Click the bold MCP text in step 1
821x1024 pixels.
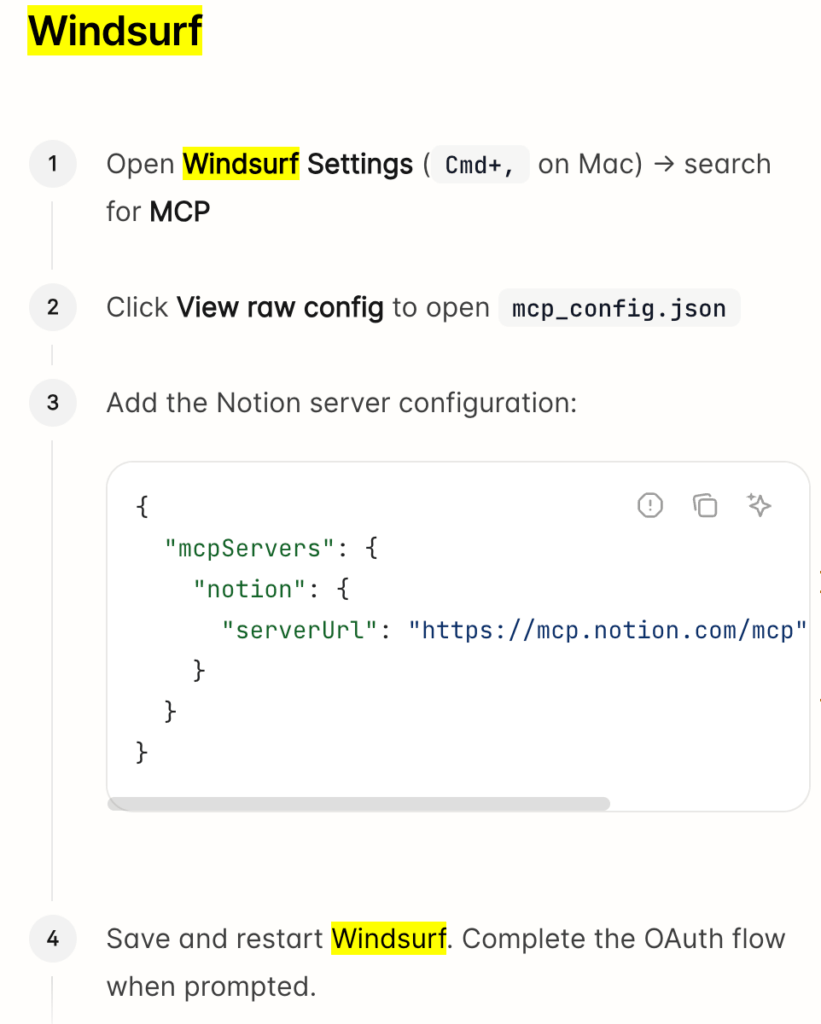click(180, 211)
